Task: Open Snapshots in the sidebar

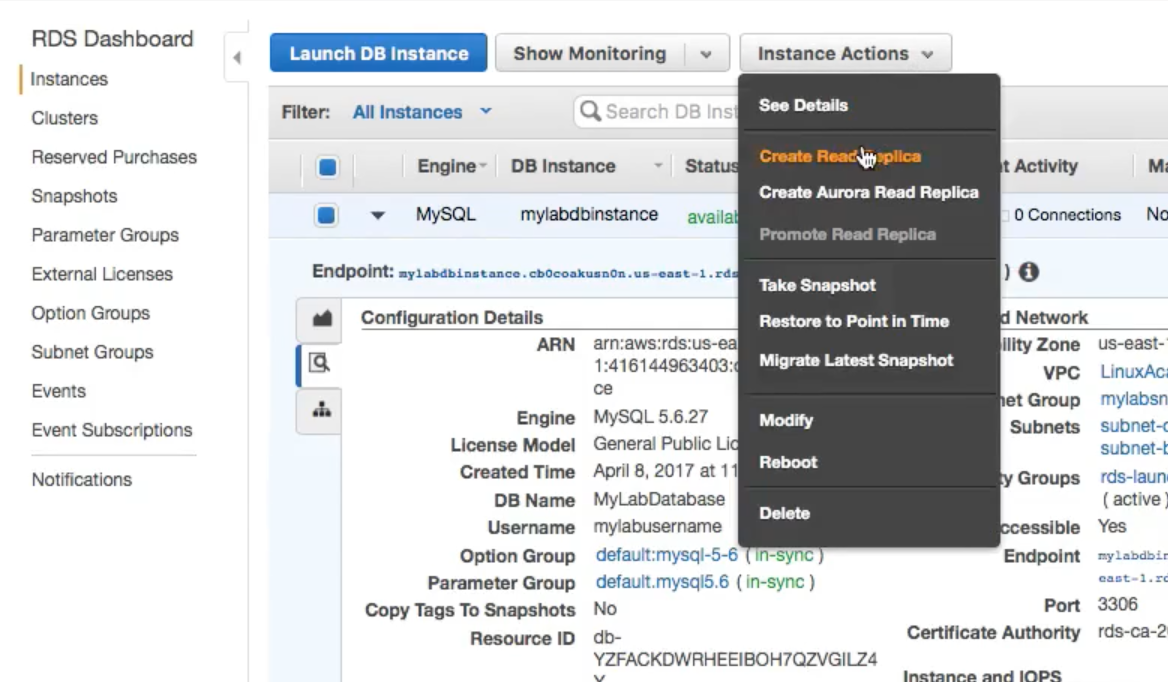Action: pos(74,196)
